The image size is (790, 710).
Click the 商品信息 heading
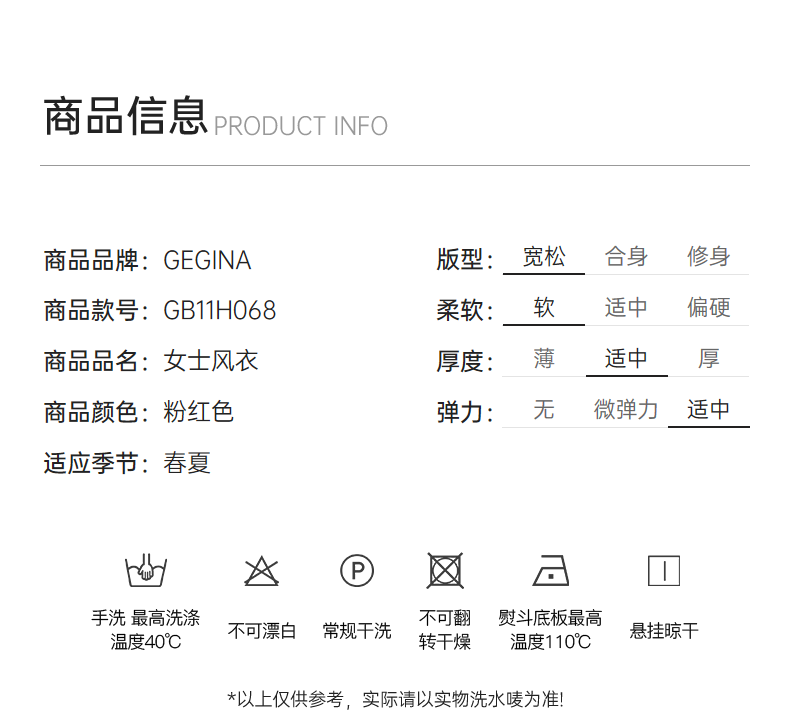pos(125,116)
